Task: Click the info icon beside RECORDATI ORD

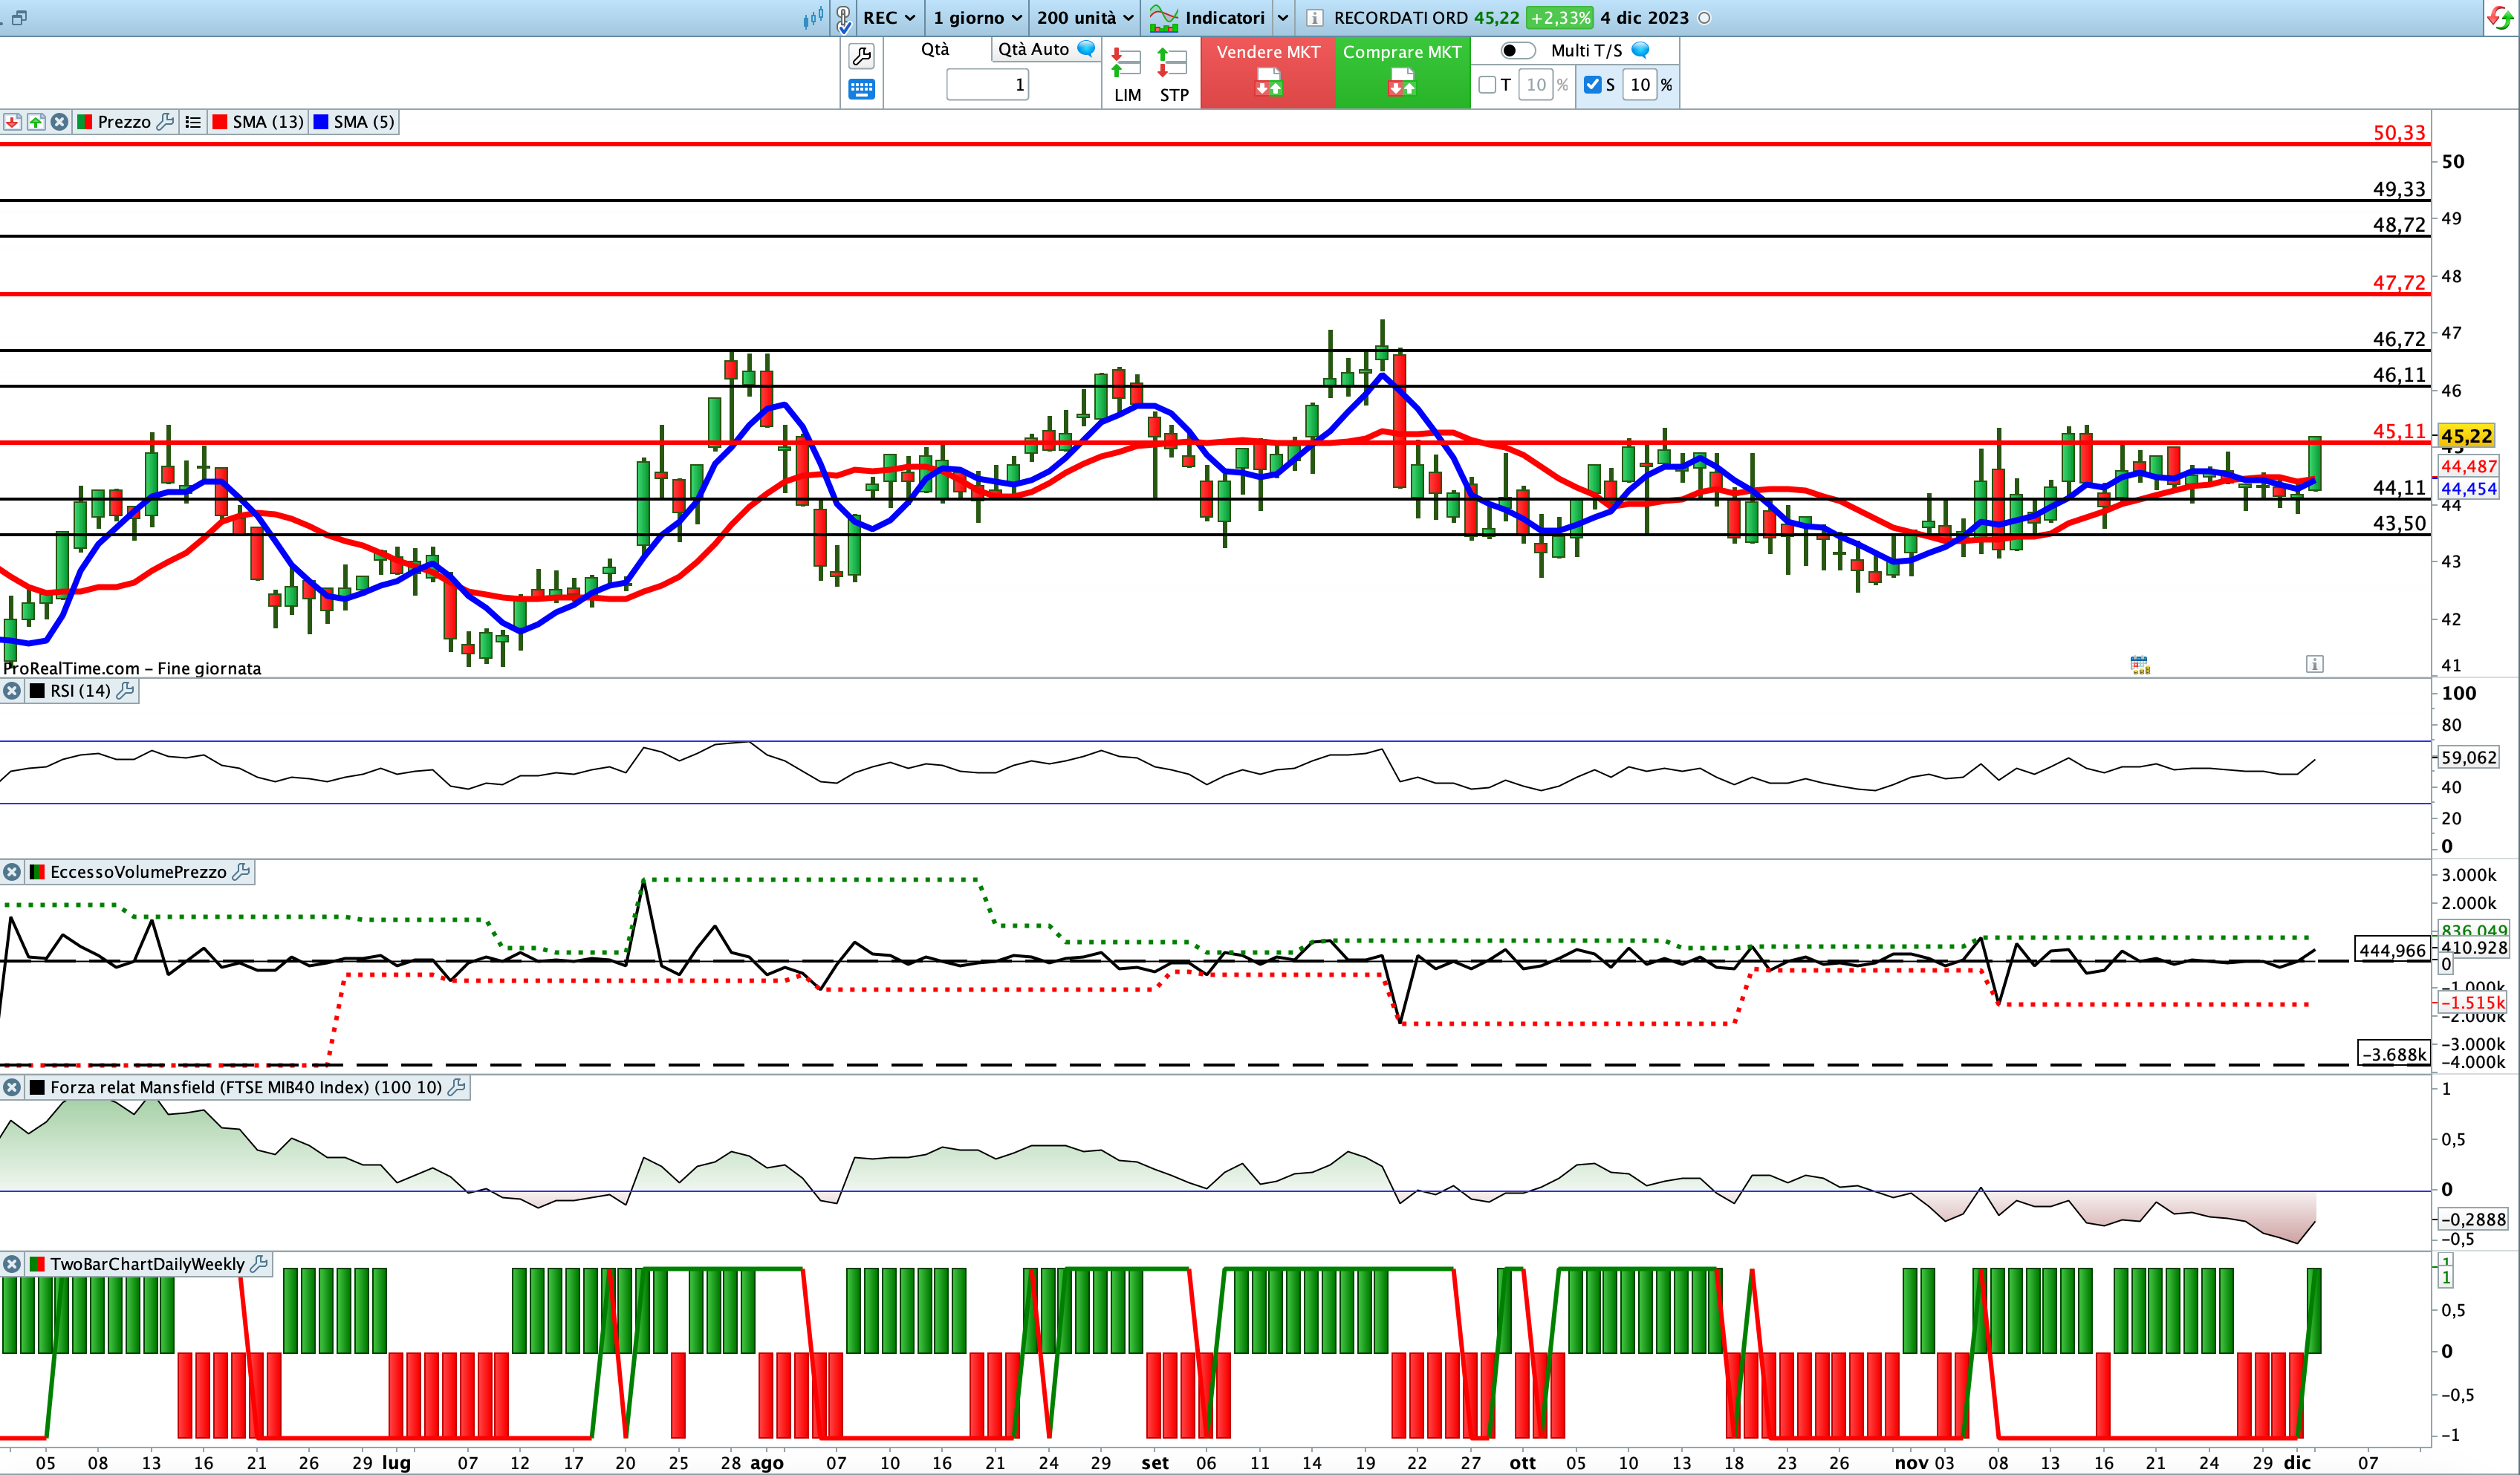Action: tap(1315, 18)
